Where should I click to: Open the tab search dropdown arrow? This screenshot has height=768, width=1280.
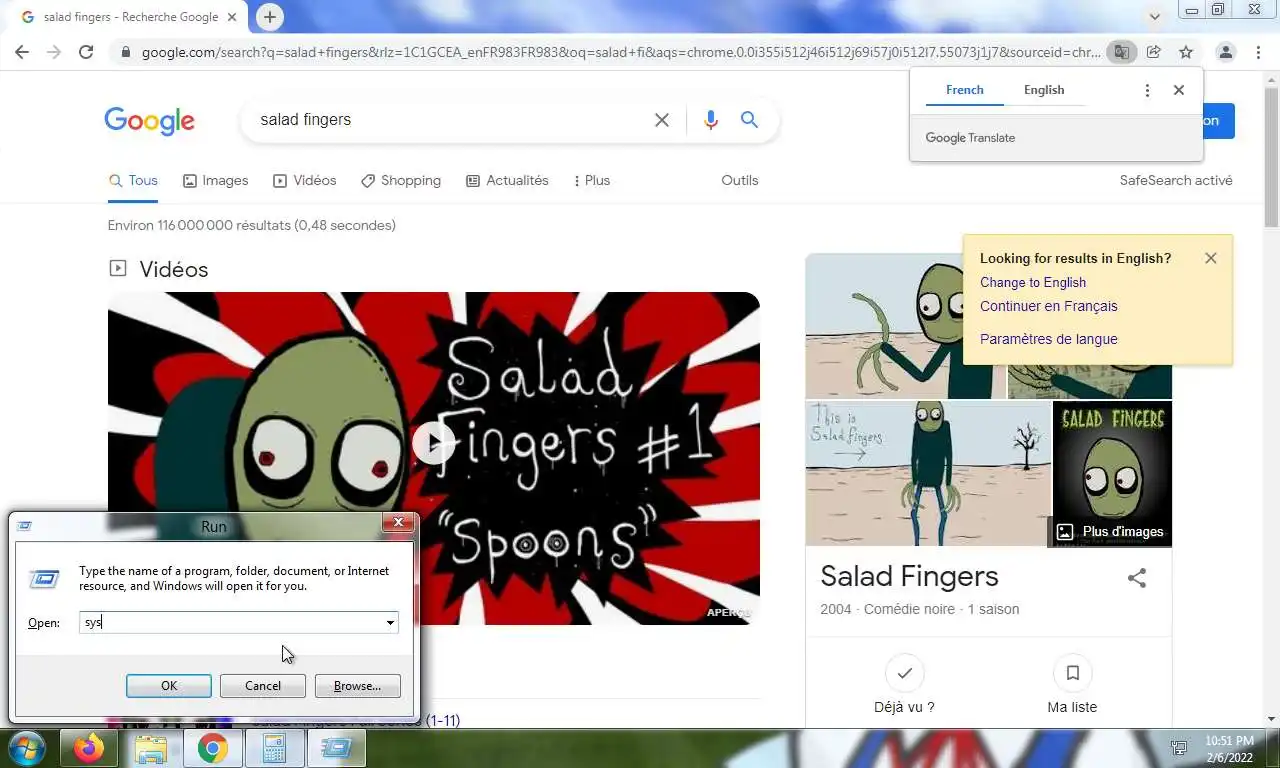(x=1154, y=17)
